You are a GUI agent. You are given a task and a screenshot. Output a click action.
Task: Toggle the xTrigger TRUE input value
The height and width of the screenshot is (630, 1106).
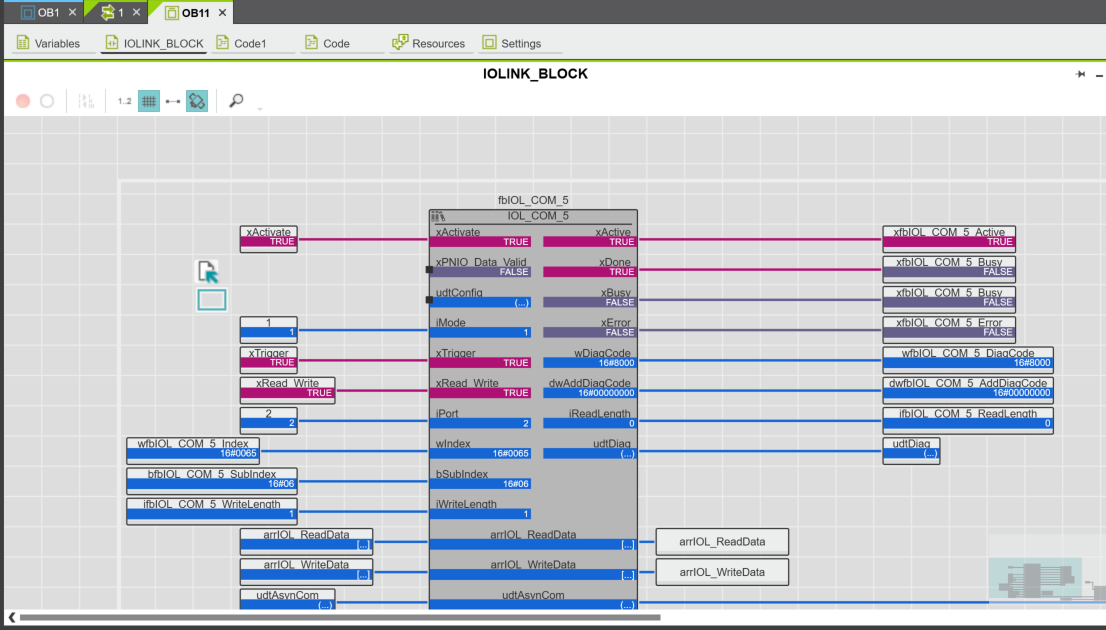(x=269, y=363)
